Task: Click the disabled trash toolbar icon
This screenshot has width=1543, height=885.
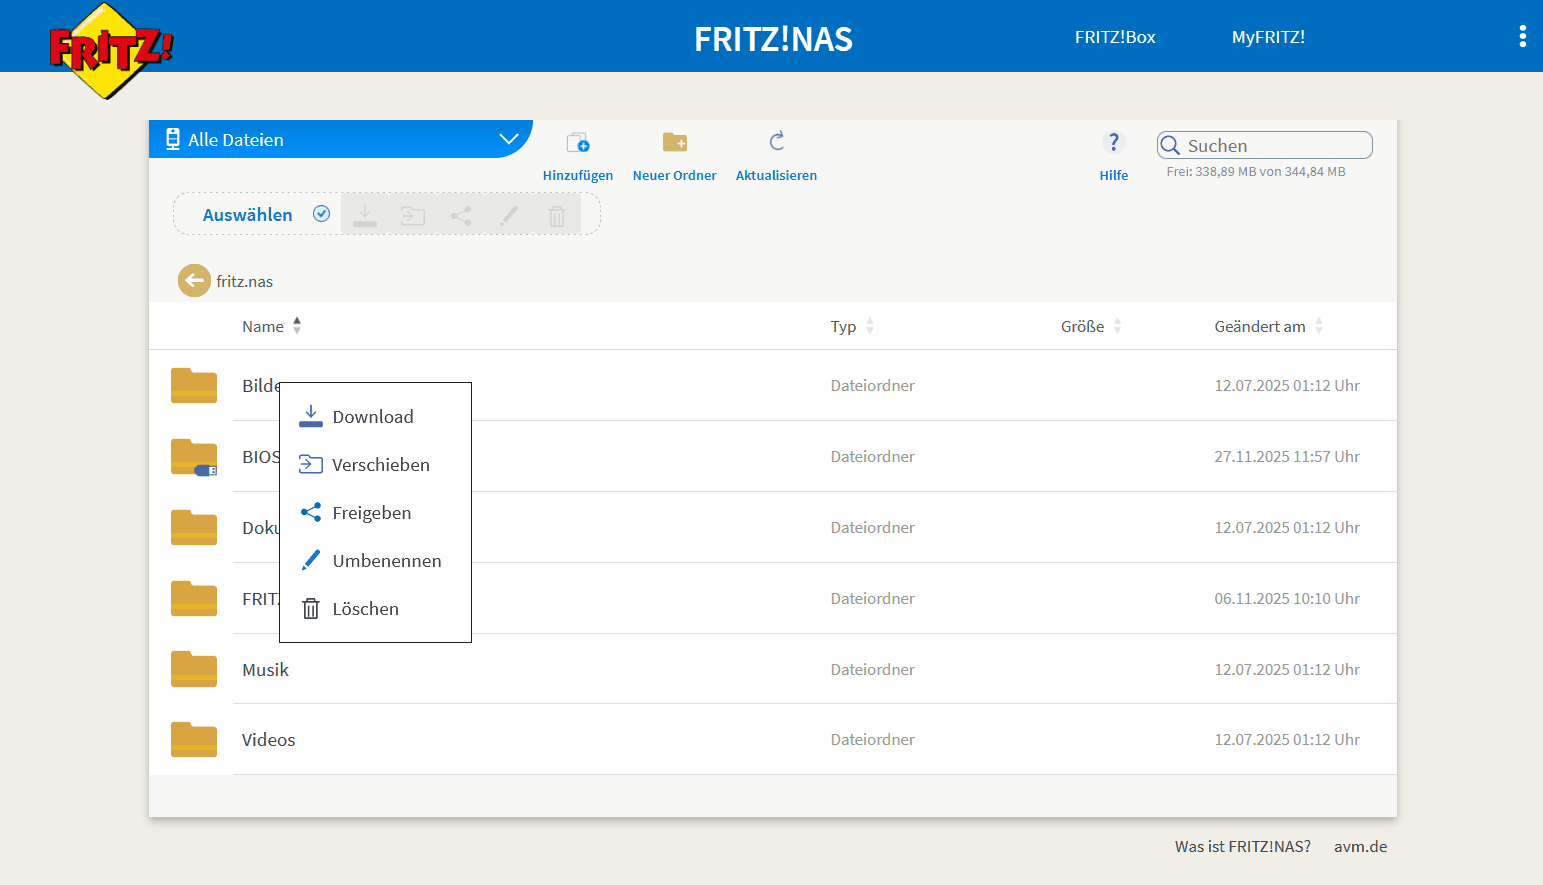Action: (x=557, y=215)
